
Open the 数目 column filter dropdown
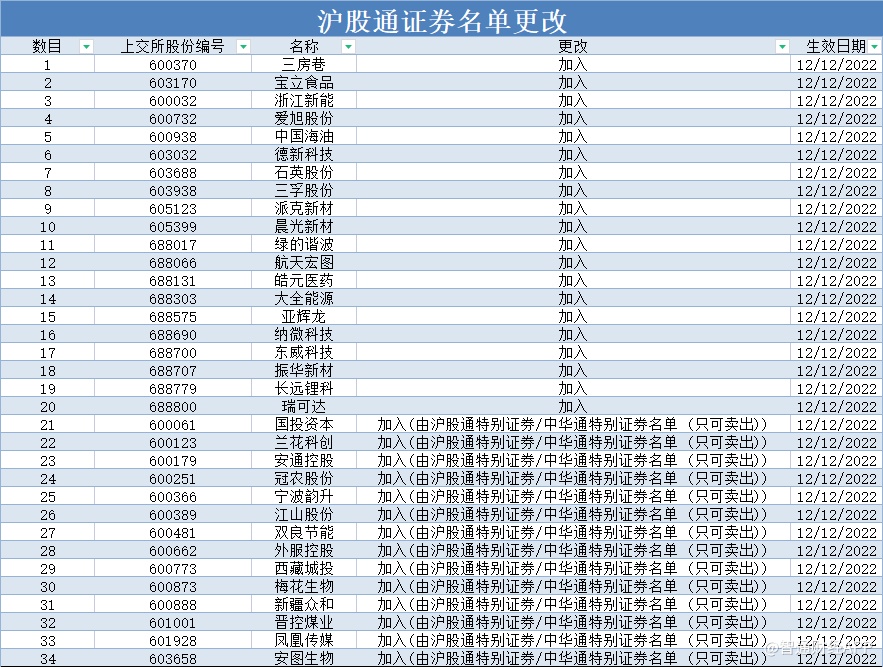click(x=86, y=47)
